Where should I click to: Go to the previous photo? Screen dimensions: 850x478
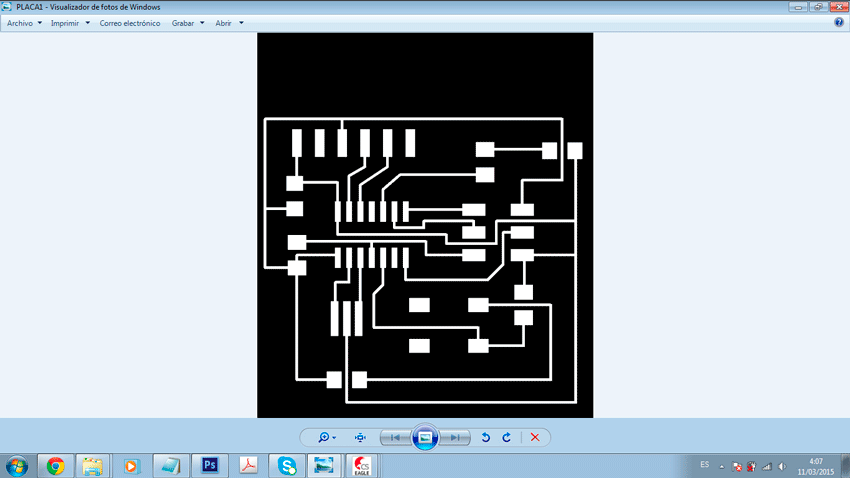395,437
